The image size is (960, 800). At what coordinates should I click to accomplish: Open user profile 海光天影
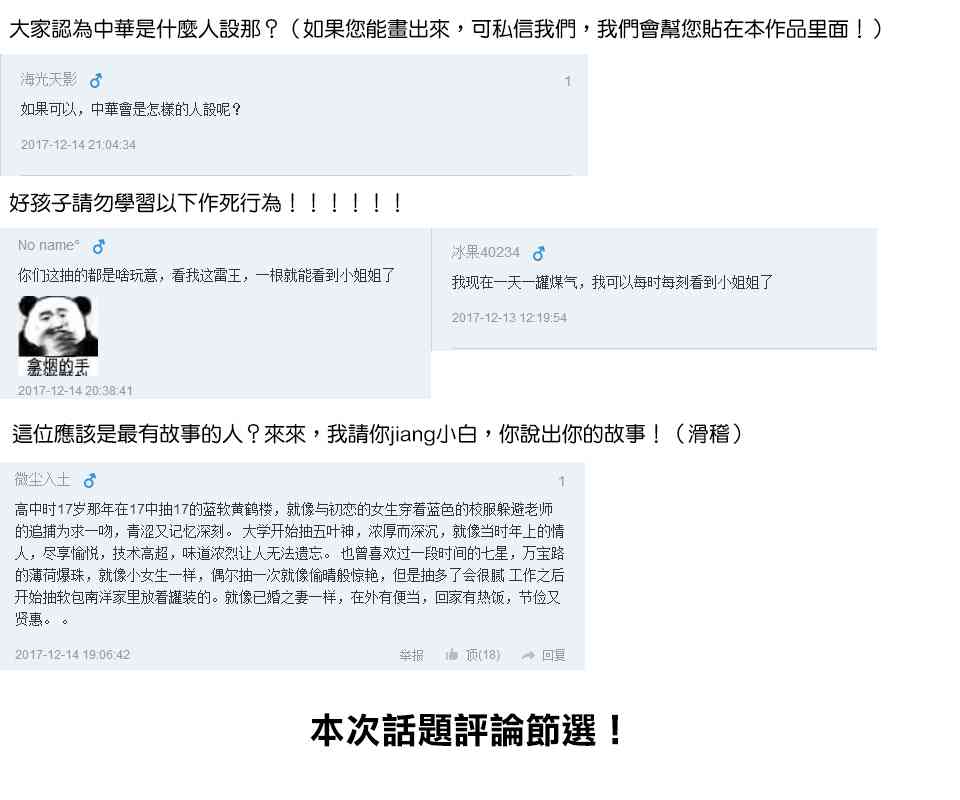click(x=48, y=80)
